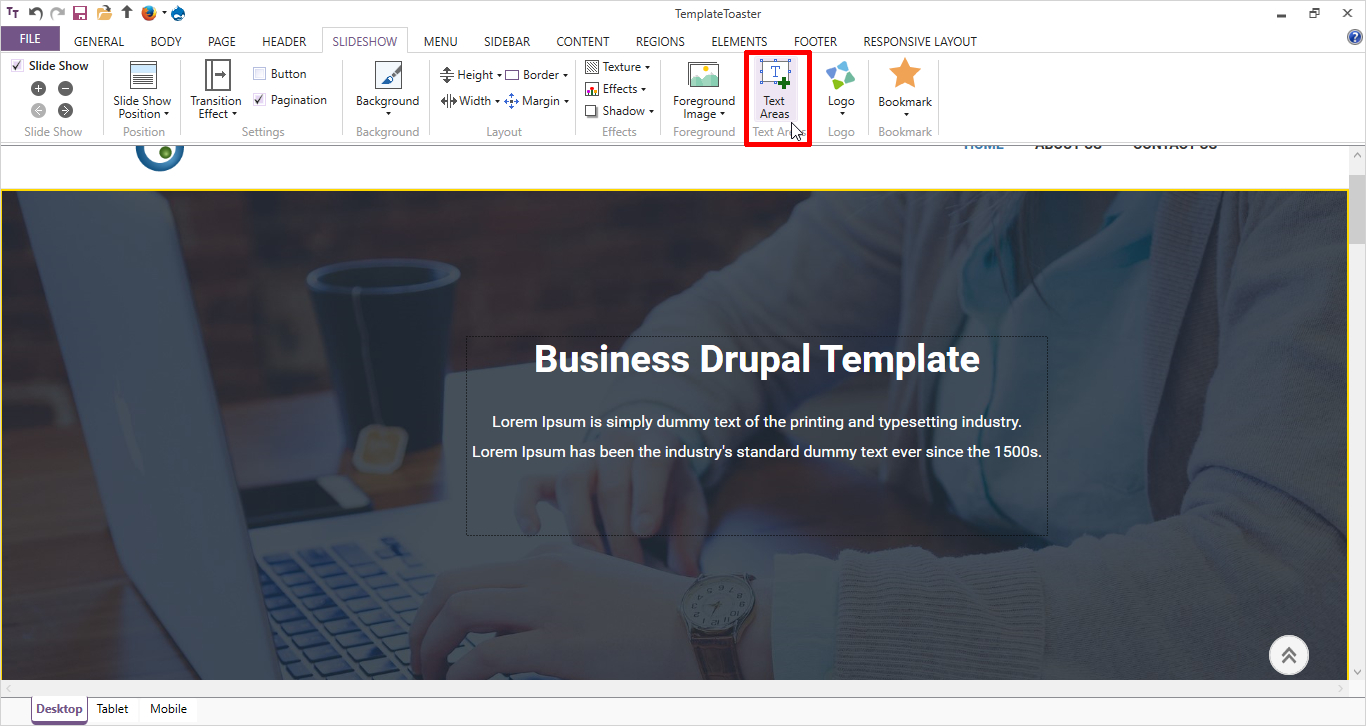Open the FILE menu
Screen dimensions: 1366x726
(30, 39)
